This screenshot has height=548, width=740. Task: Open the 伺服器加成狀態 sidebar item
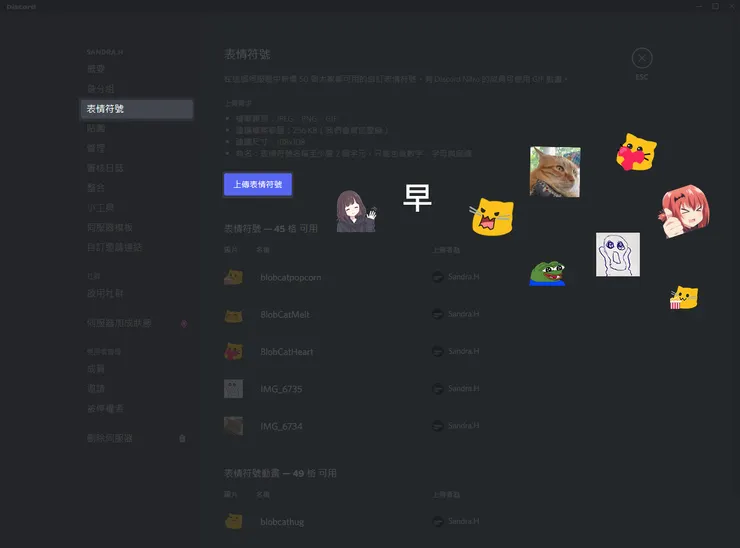(x=119, y=323)
